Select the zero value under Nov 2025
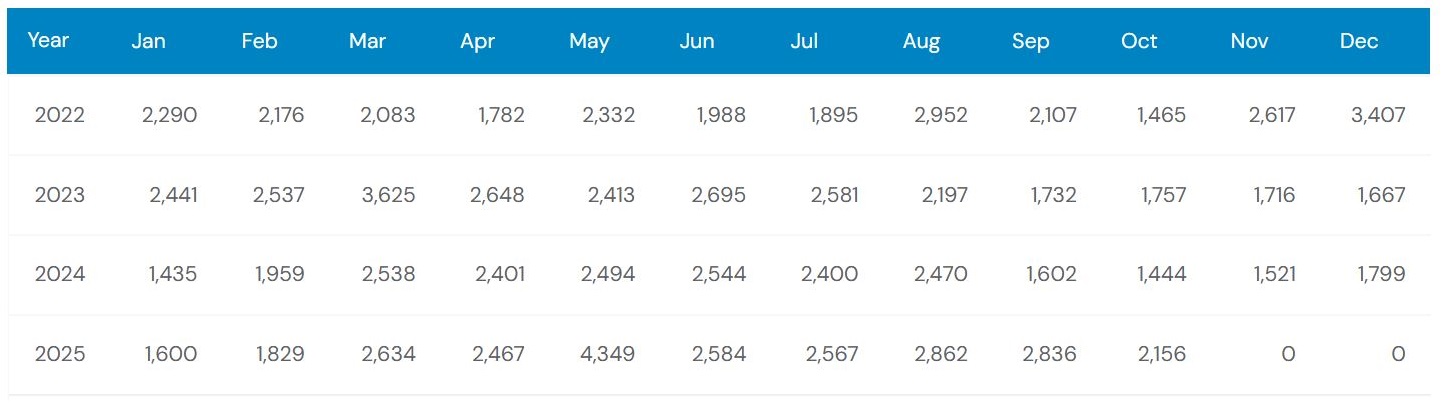The height and width of the screenshot is (405, 1442). (x=1288, y=354)
